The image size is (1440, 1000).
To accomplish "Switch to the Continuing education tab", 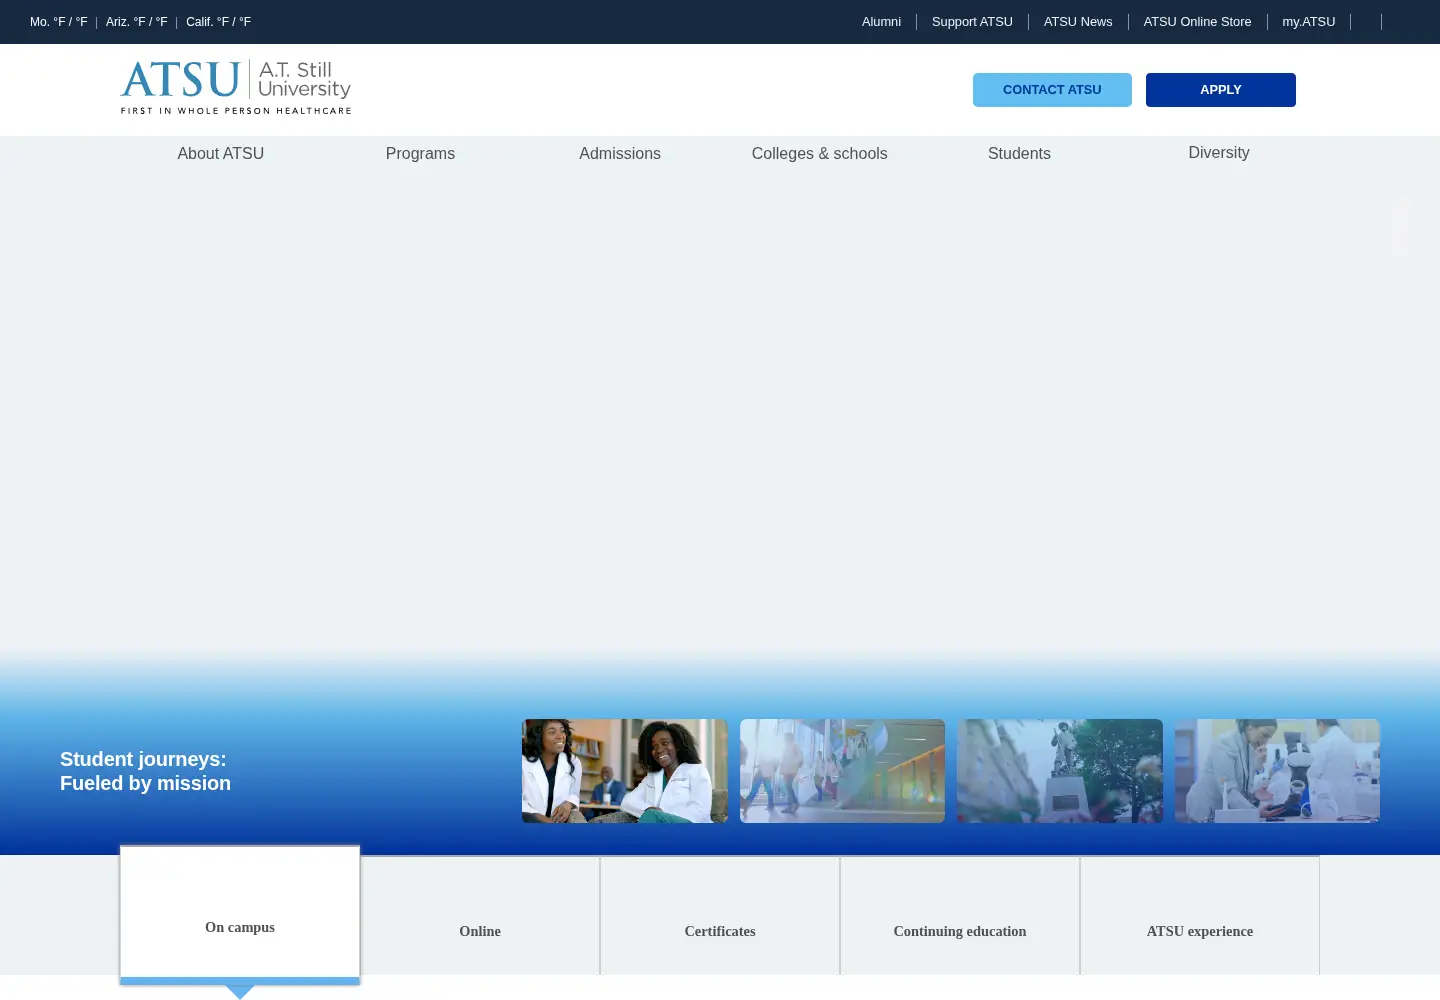I will tap(960, 916).
